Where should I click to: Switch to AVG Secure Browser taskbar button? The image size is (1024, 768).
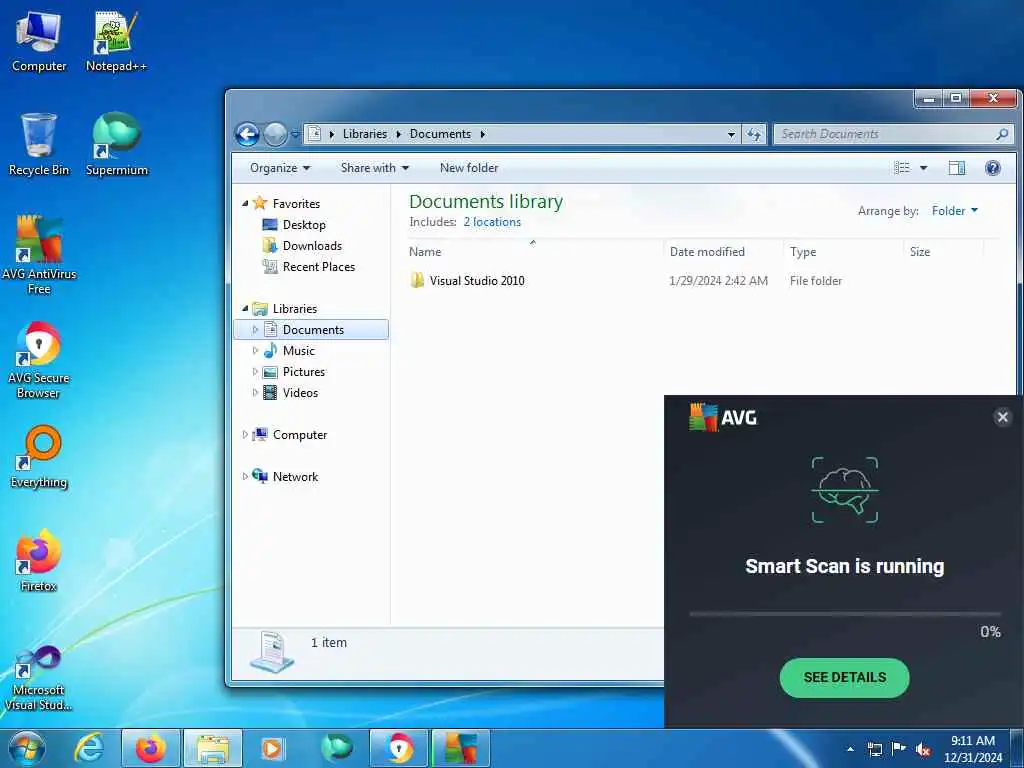[398, 748]
